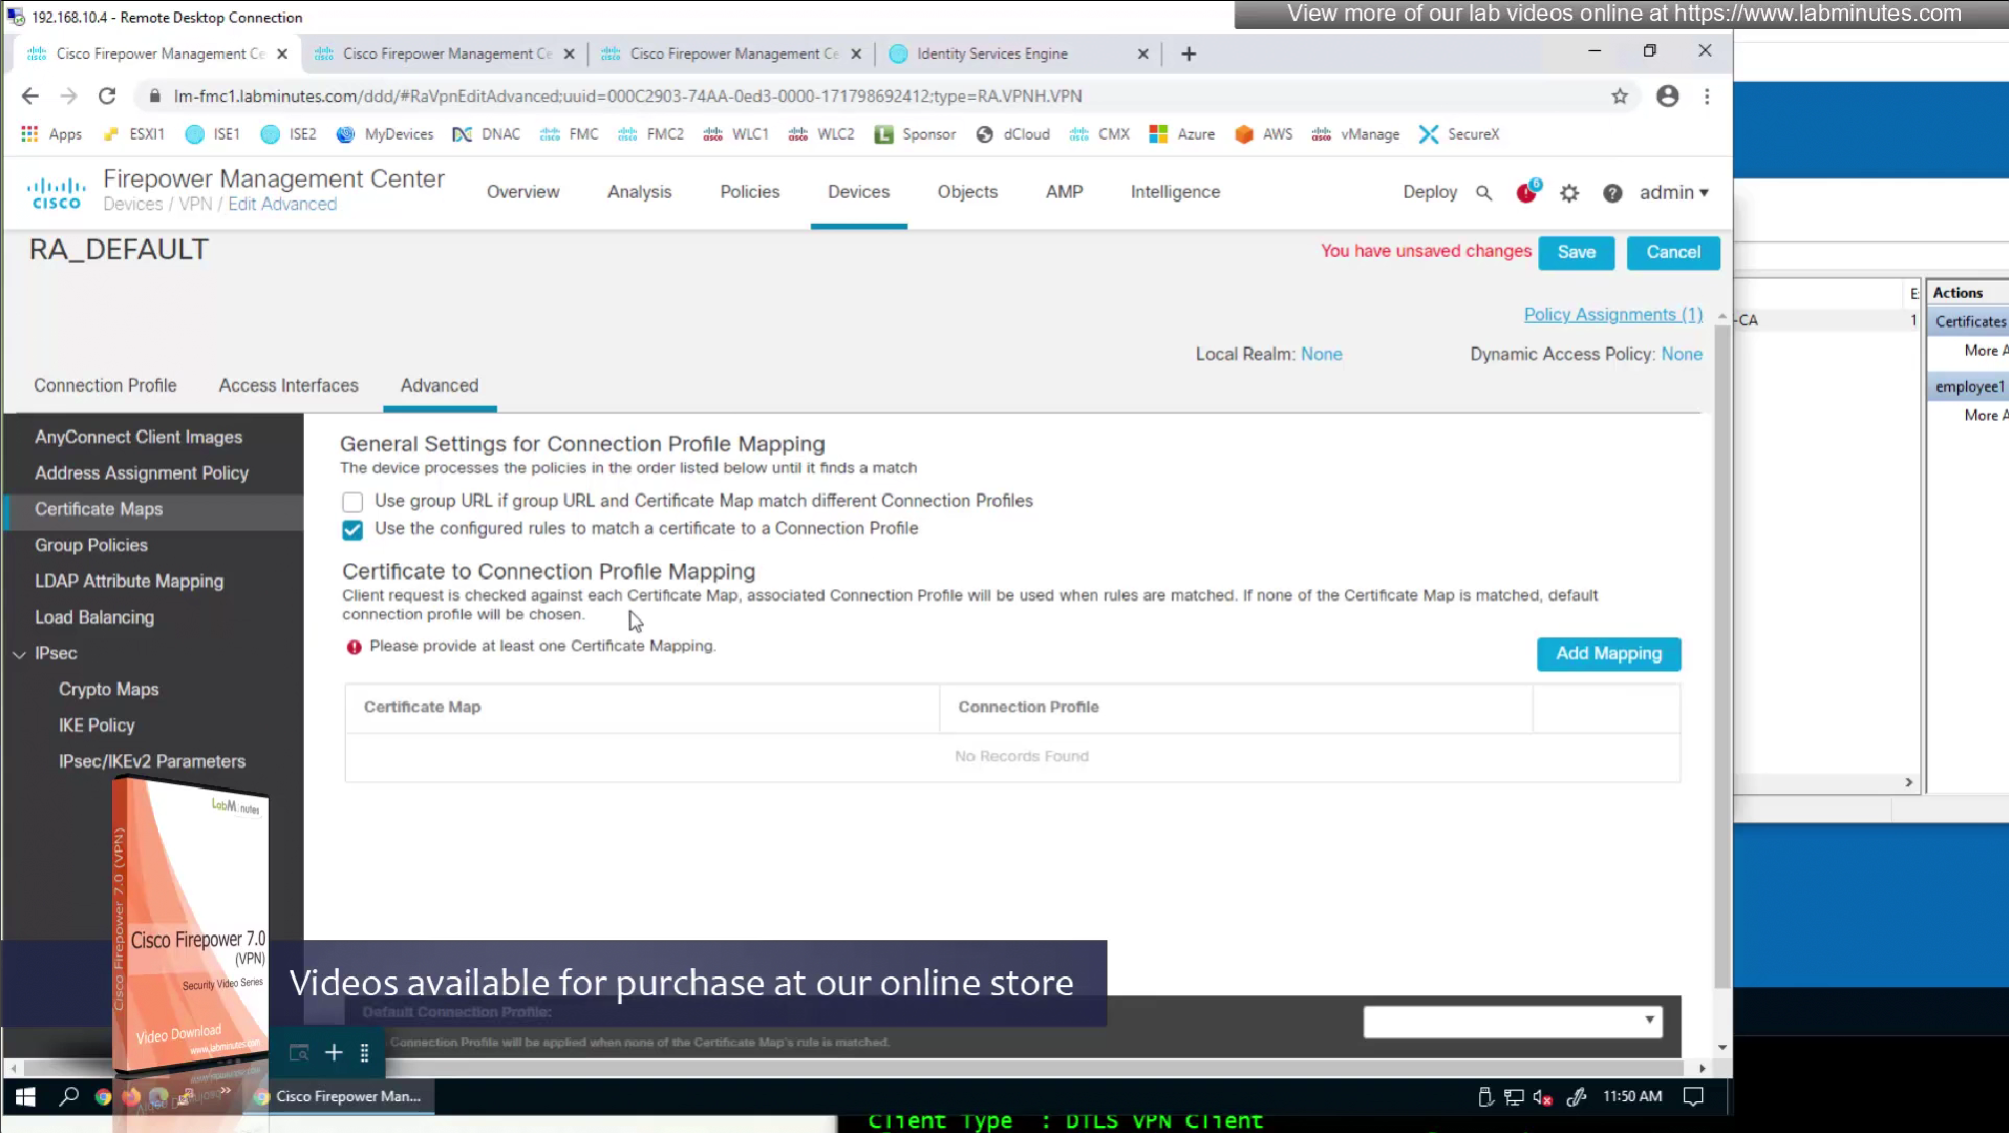Enable the group URL mismatch checkbox
Image resolution: width=2009 pixels, height=1133 pixels.
(x=352, y=502)
